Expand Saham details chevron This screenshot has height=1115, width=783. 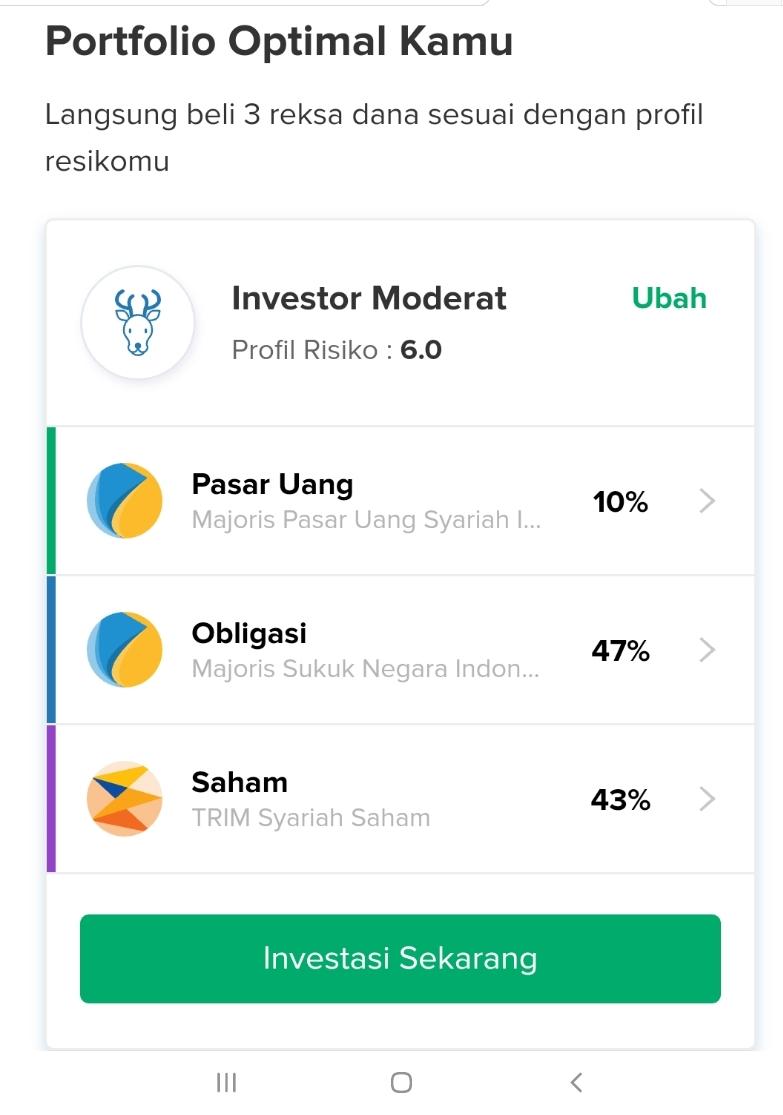[706, 799]
